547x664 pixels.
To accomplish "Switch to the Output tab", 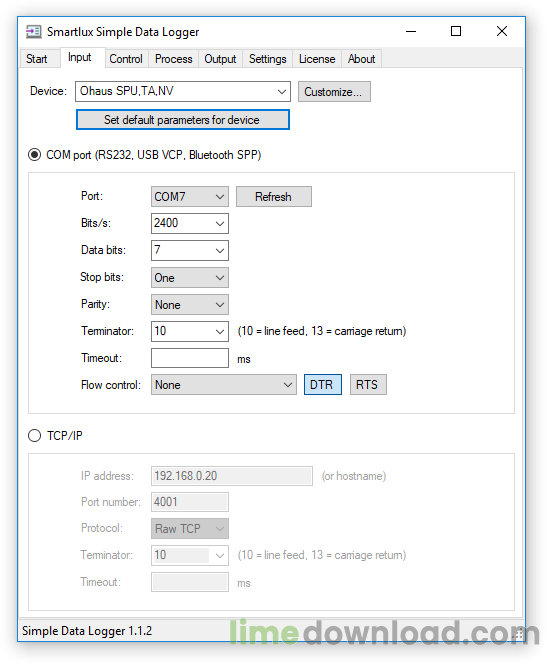I will 220,59.
